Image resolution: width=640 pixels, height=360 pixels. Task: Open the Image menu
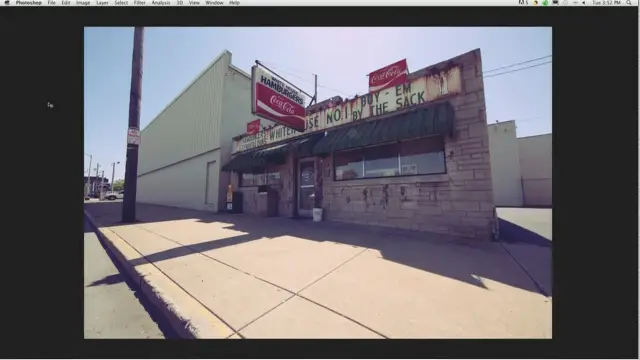point(83,2)
